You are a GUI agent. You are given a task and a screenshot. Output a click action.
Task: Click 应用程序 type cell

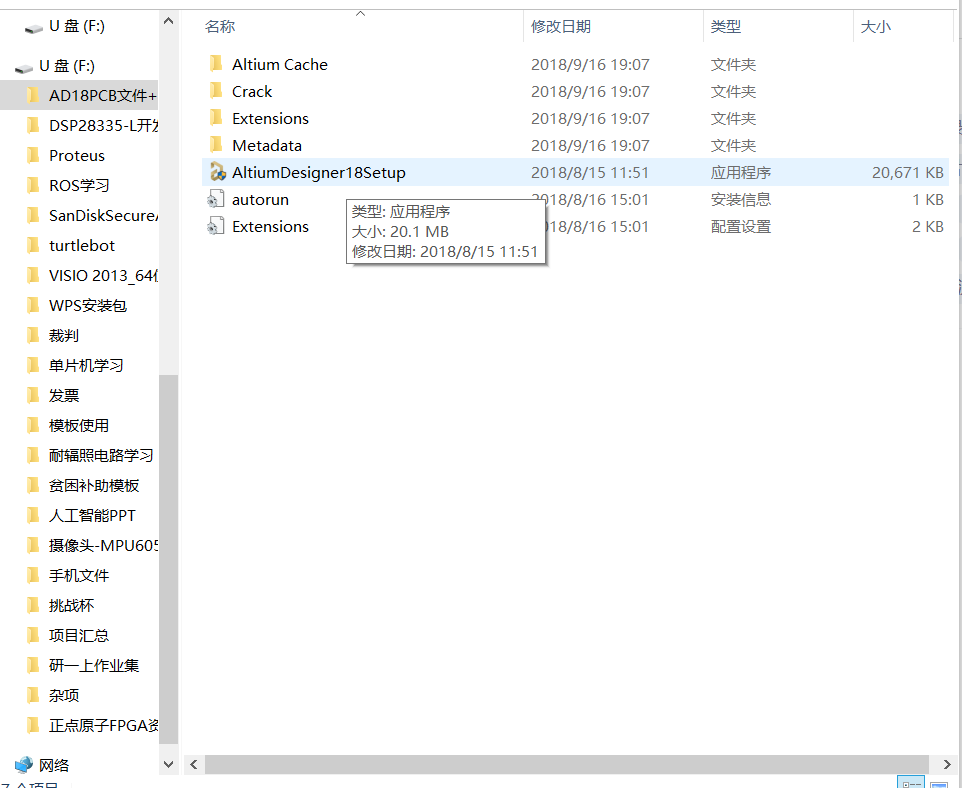[x=741, y=172]
